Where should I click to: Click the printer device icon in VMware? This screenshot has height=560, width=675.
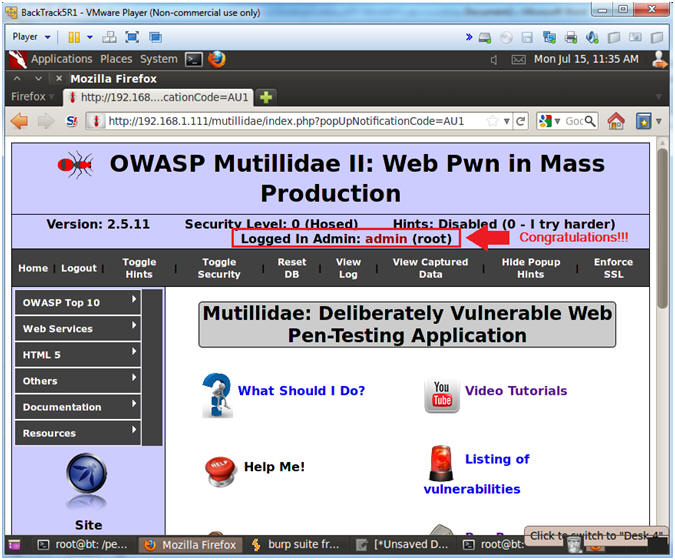point(571,38)
